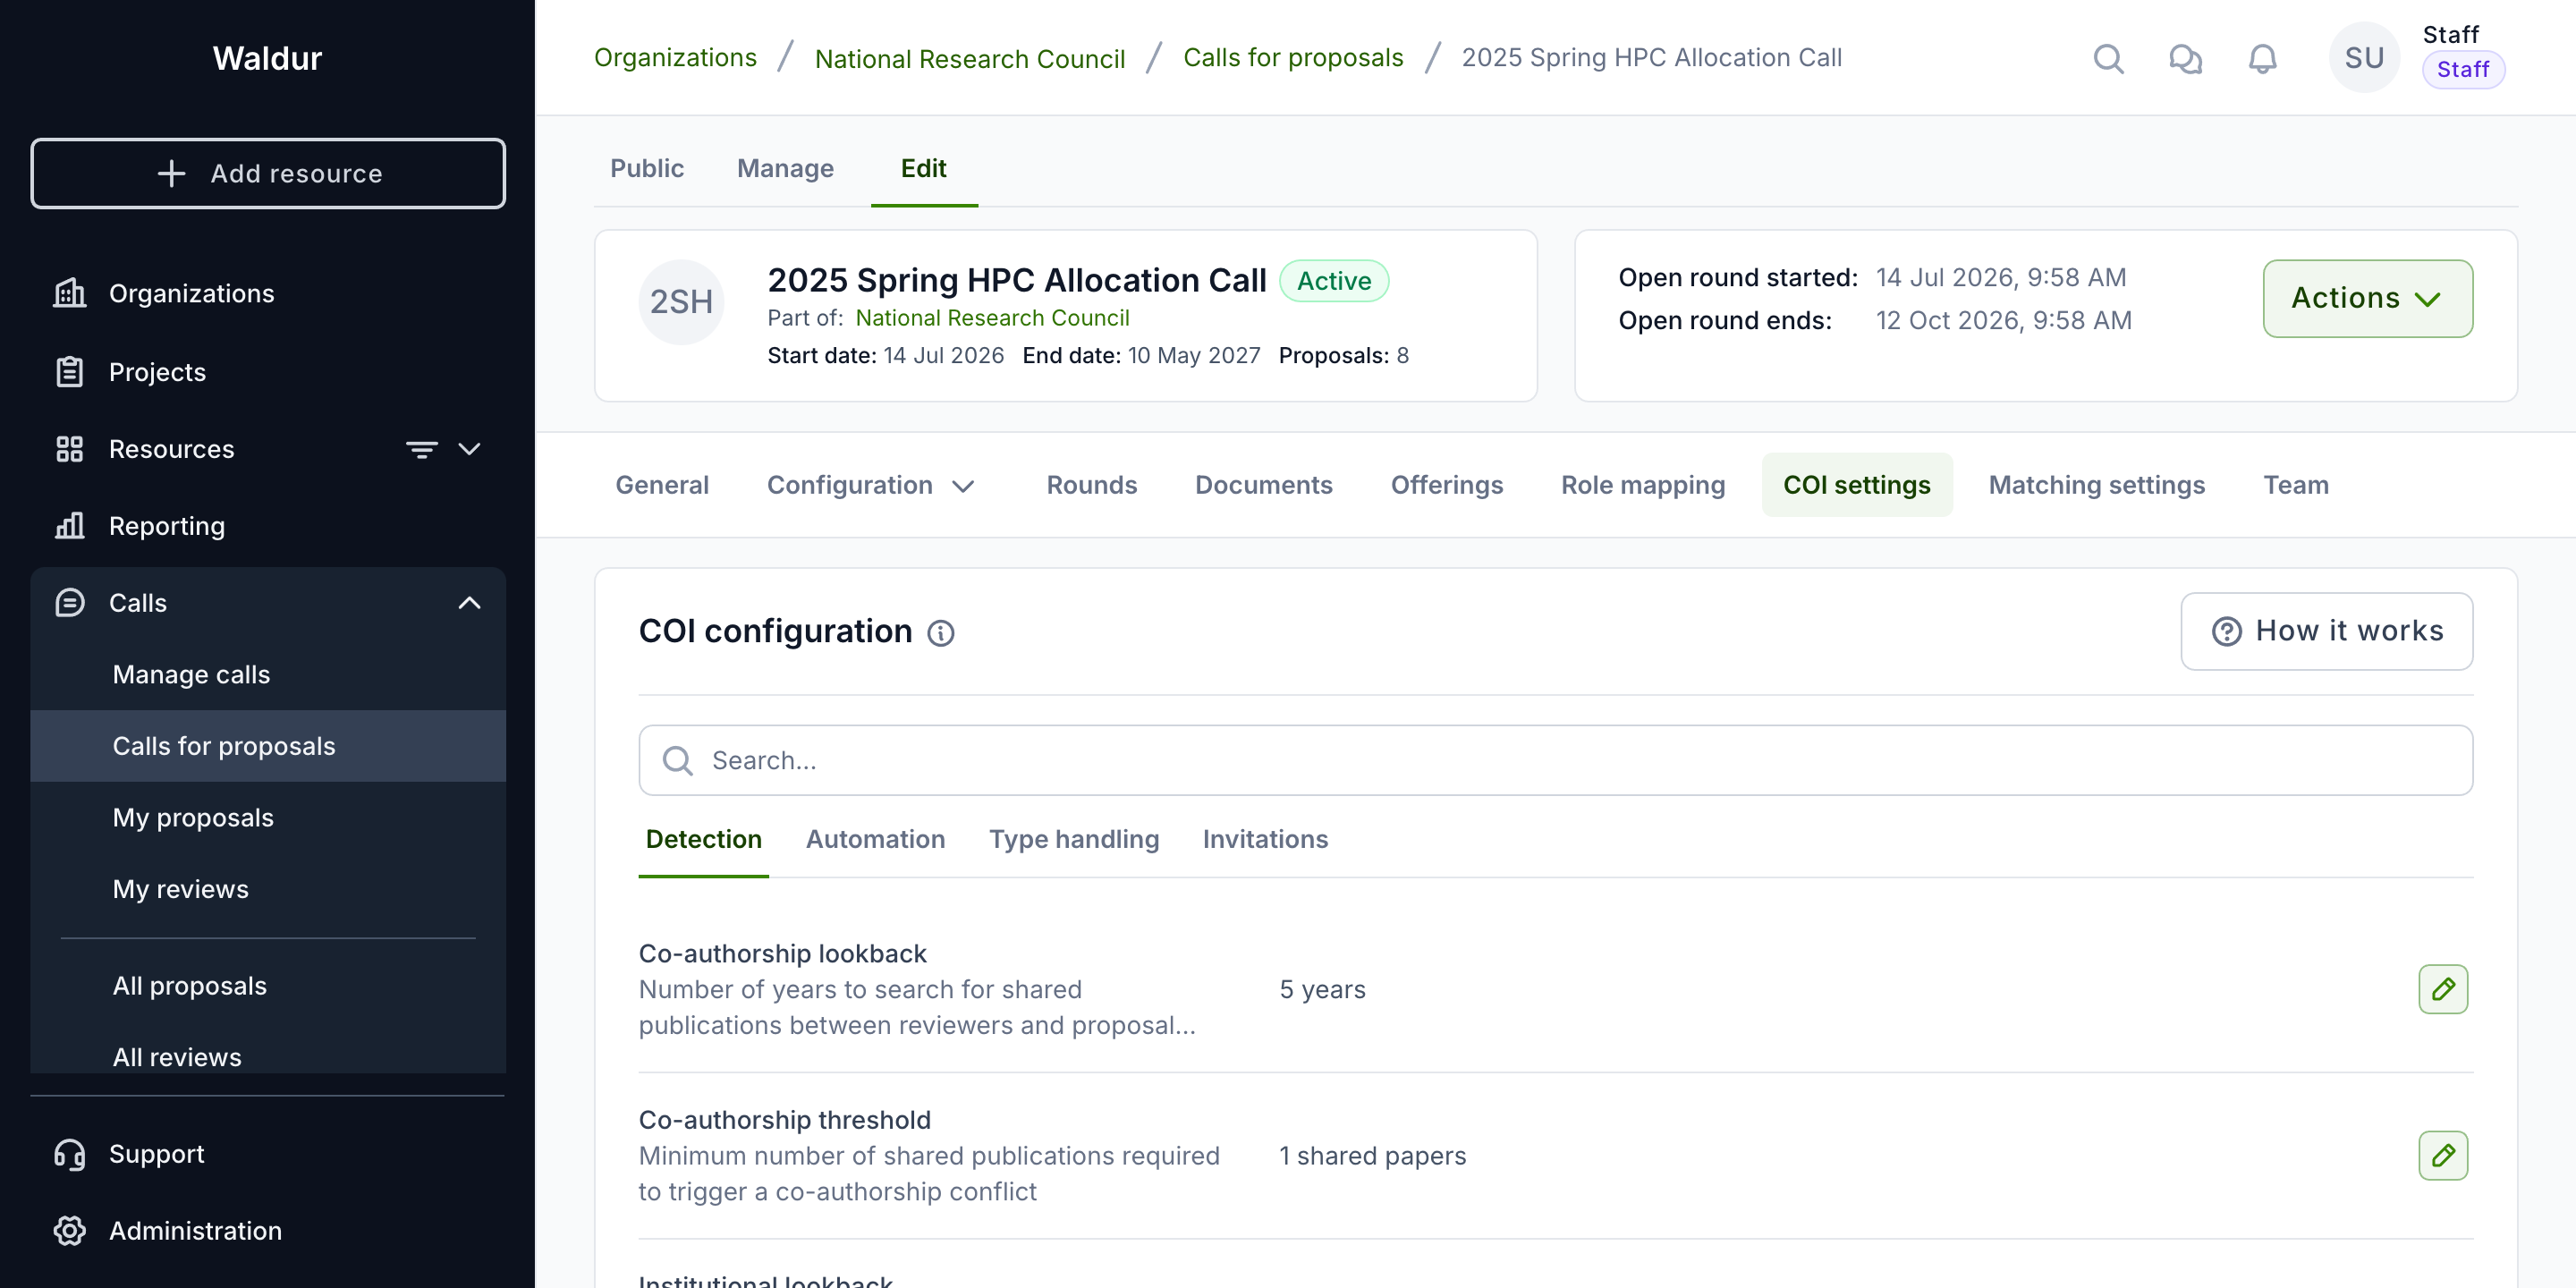Click the info icon beside COI configuration

pos(941,633)
